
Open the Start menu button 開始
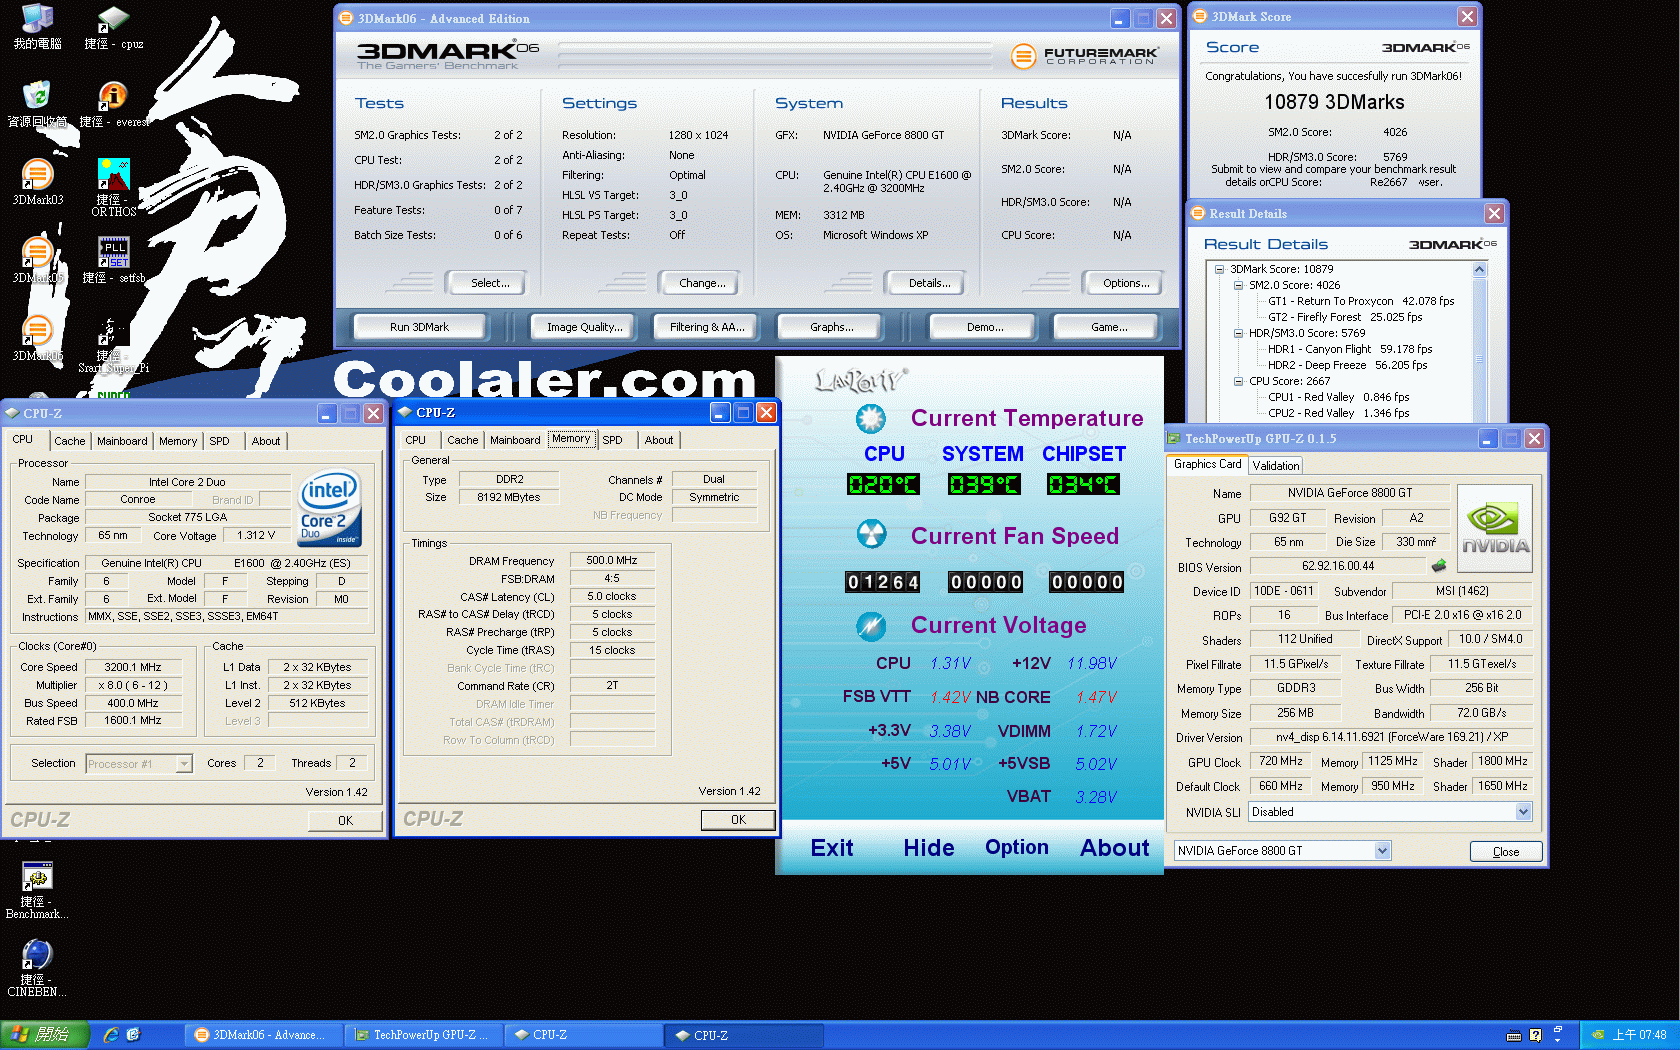click(45, 1035)
